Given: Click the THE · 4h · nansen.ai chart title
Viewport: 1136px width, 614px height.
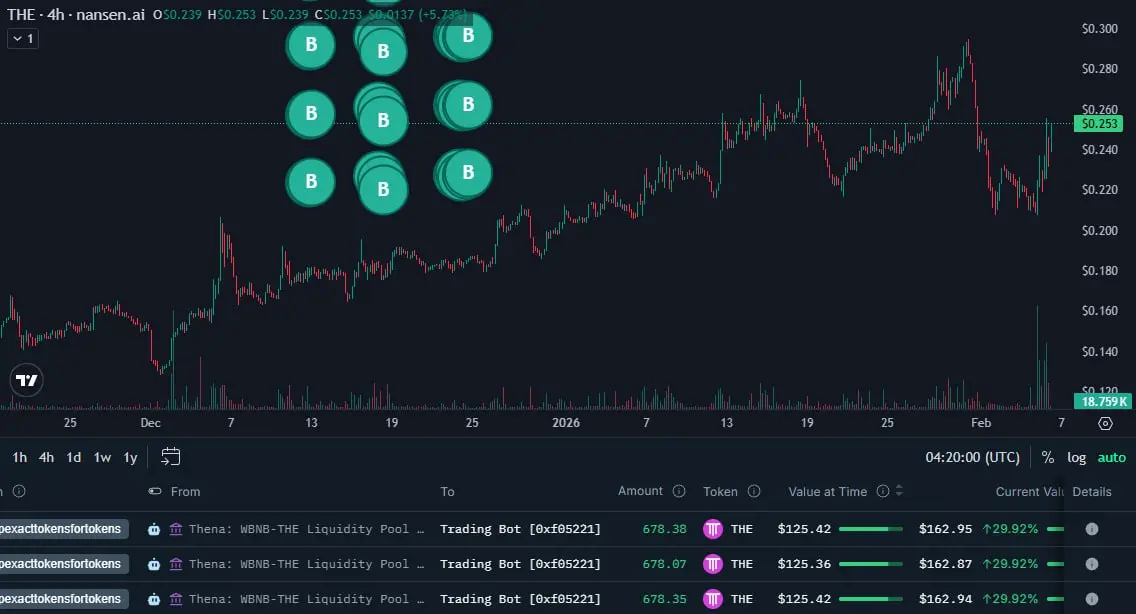Looking at the screenshot, I should (x=75, y=14).
